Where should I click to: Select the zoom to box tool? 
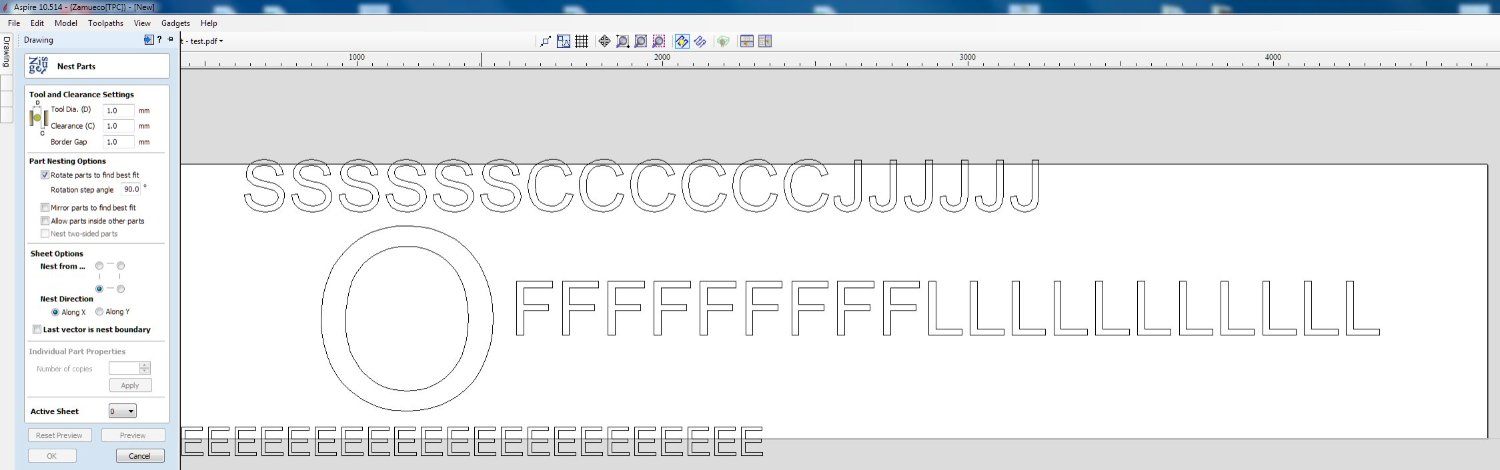pyautogui.click(x=622, y=41)
